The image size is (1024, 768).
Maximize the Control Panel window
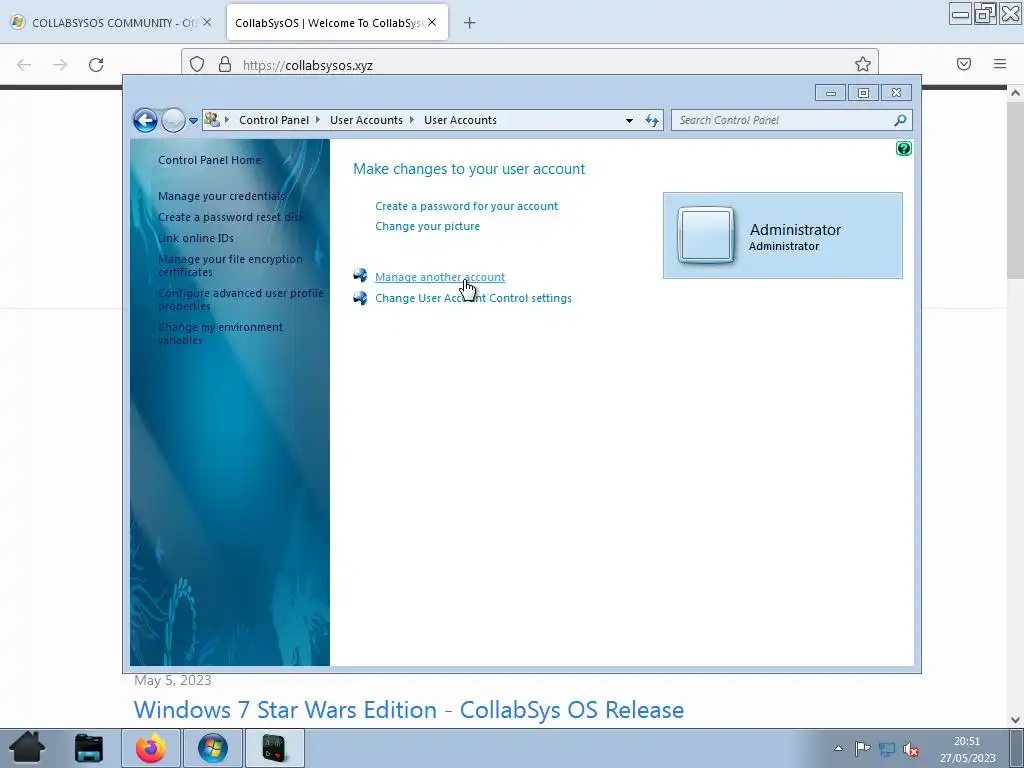(x=863, y=93)
